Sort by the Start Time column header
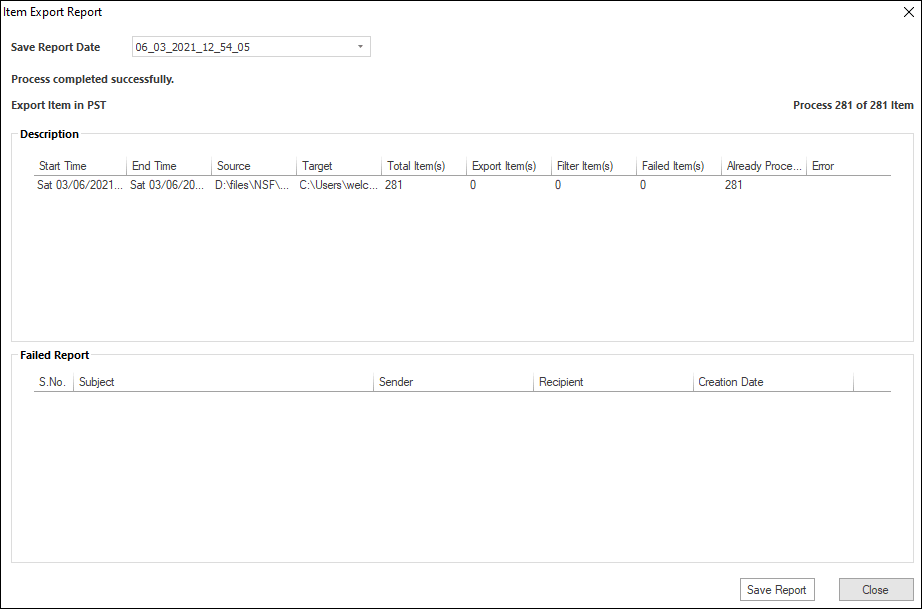922x609 pixels. point(80,166)
